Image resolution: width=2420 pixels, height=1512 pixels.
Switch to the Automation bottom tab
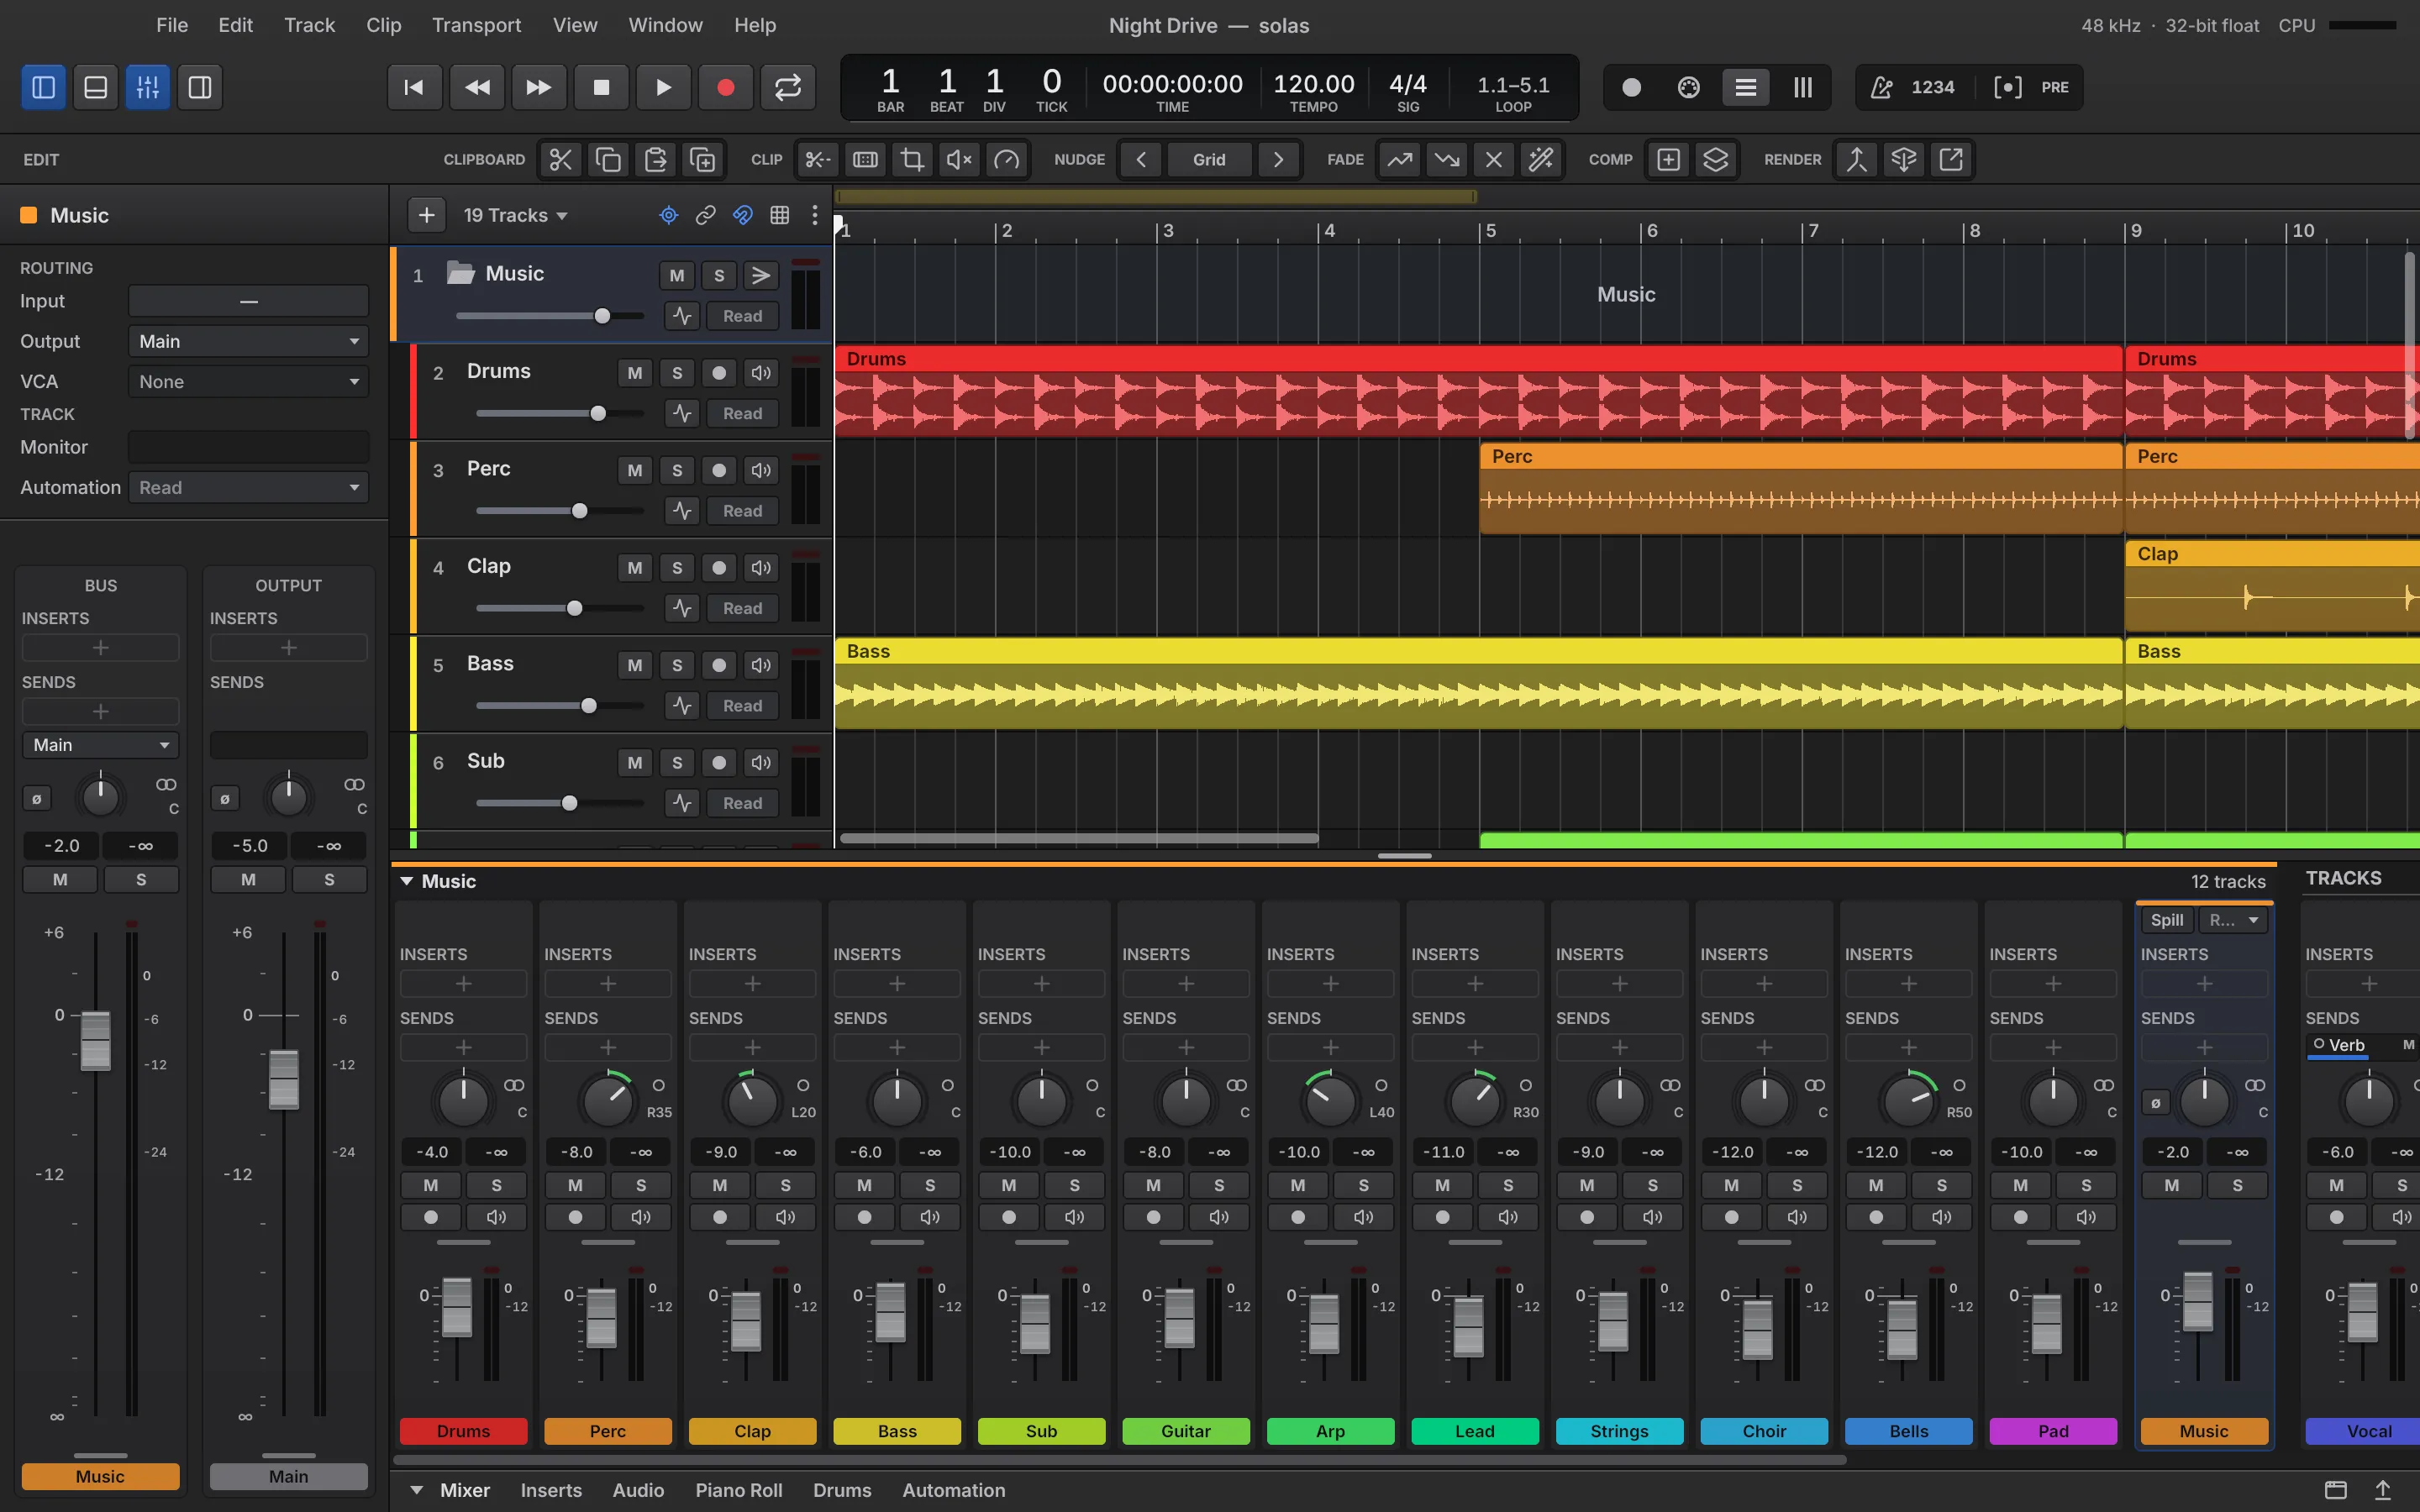953,1490
